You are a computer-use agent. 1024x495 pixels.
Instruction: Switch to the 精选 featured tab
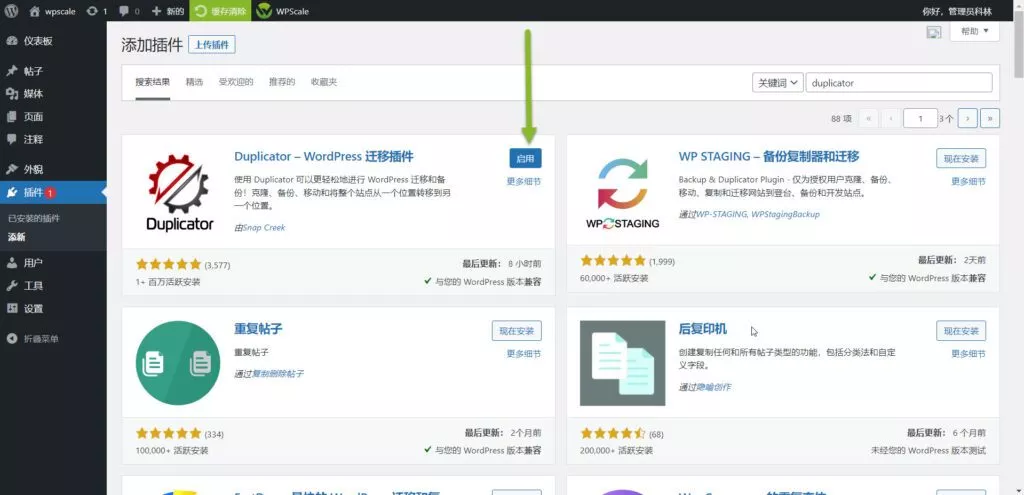[194, 82]
